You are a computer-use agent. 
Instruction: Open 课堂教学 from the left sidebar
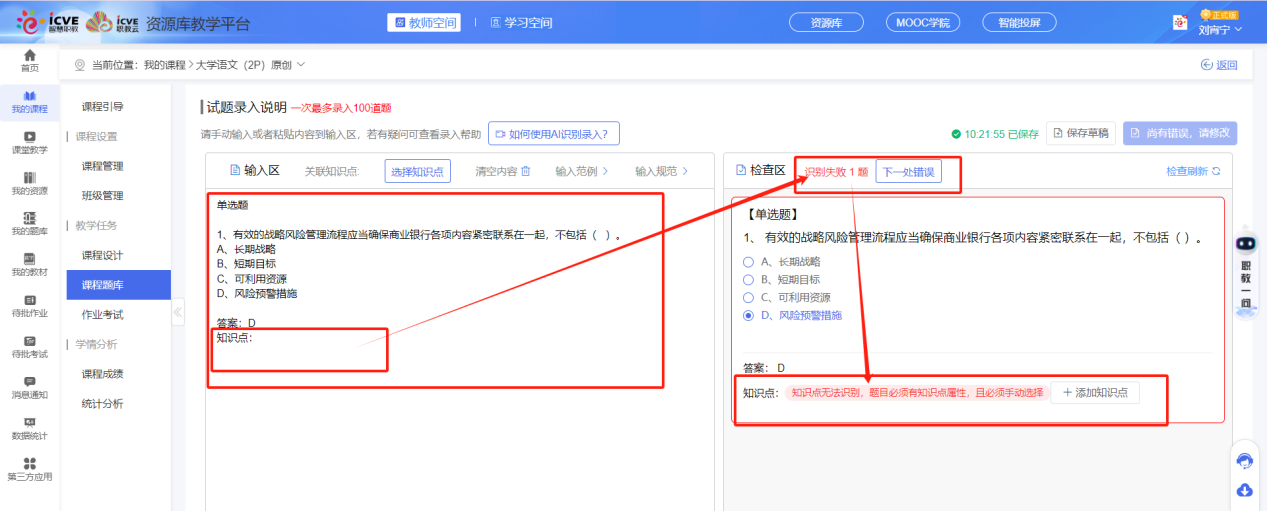pyautogui.click(x=30, y=137)
